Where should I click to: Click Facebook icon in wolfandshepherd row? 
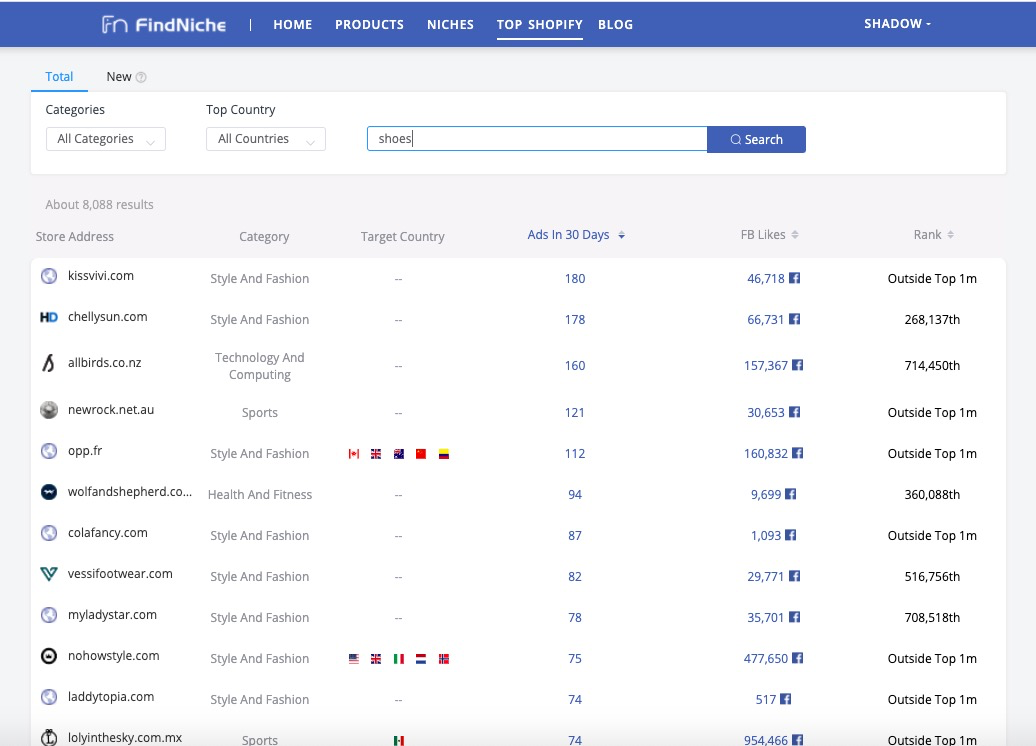(791, 494)
